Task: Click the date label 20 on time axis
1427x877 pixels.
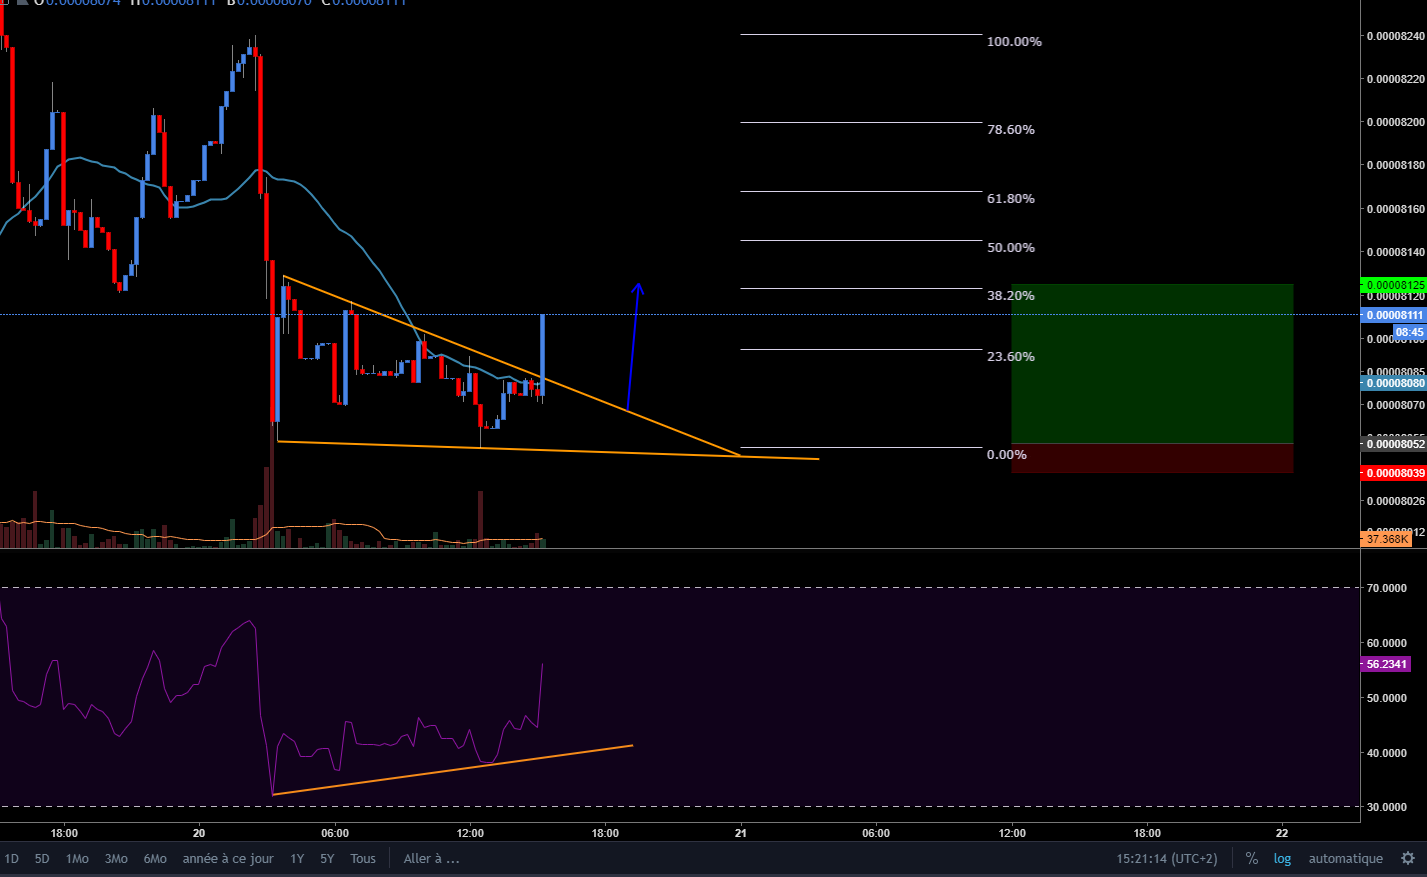Action: pos(199,832)
